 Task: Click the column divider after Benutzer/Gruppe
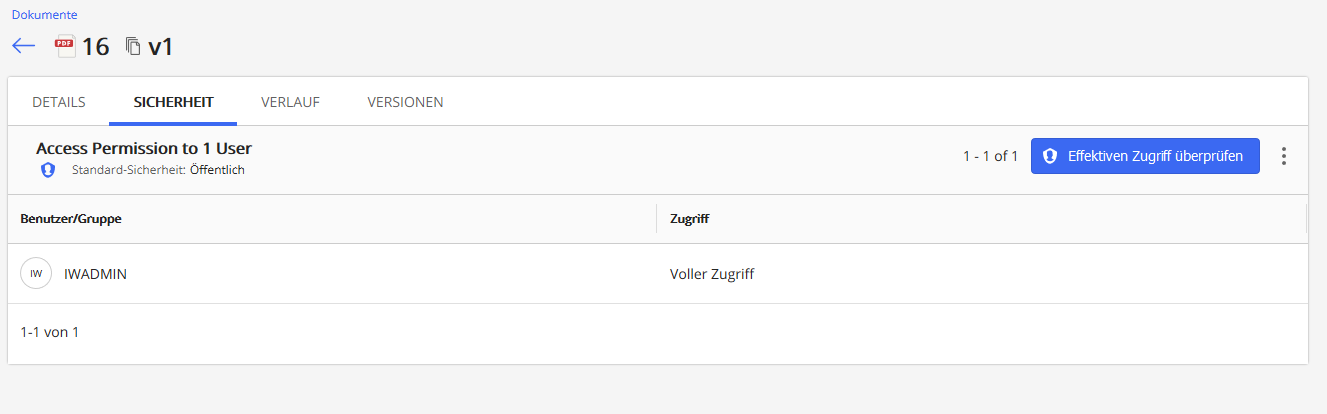tap(657, 219)
